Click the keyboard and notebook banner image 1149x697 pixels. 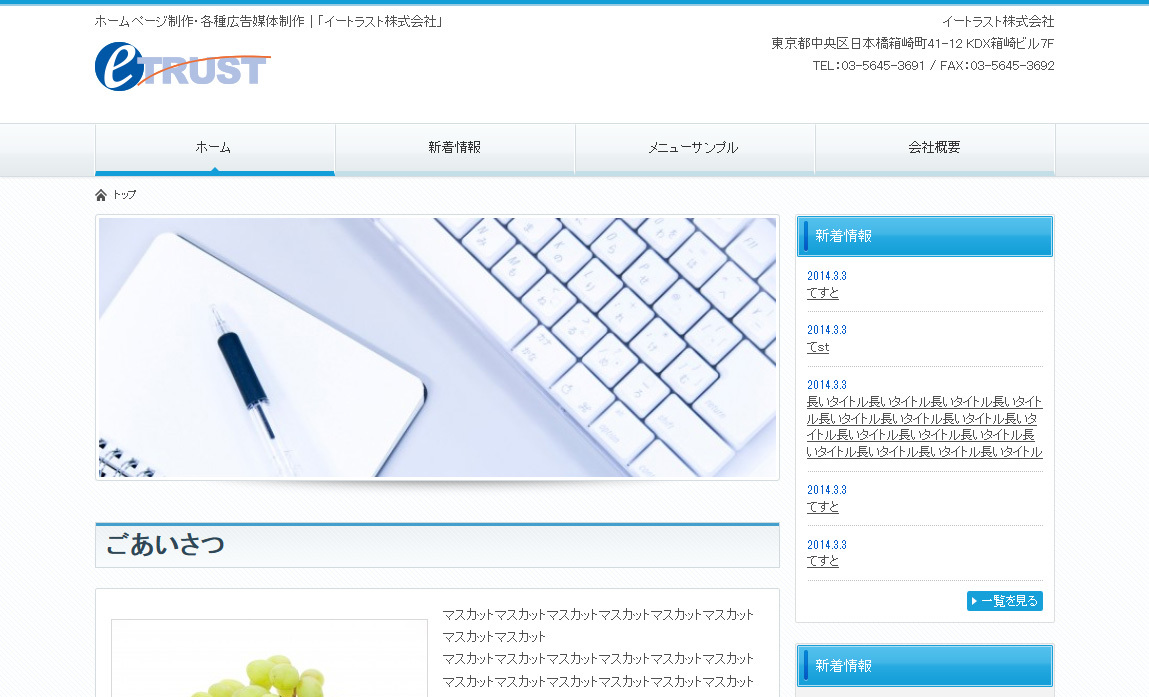click(x=437, y=347)
